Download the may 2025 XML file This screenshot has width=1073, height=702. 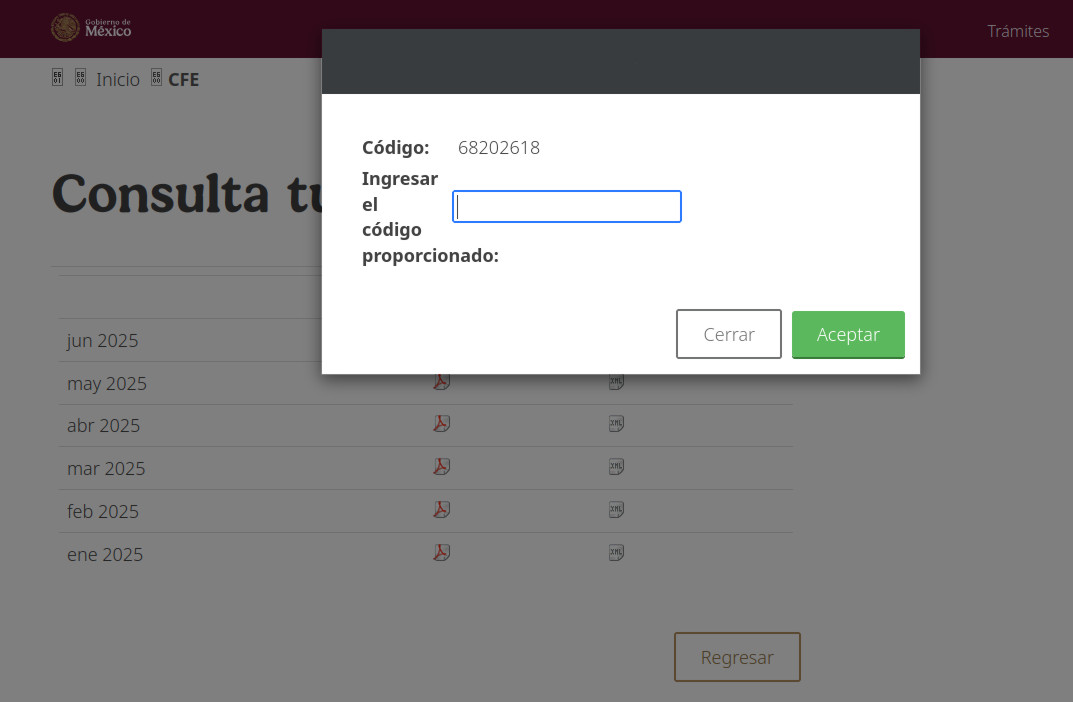pos(616,381)
